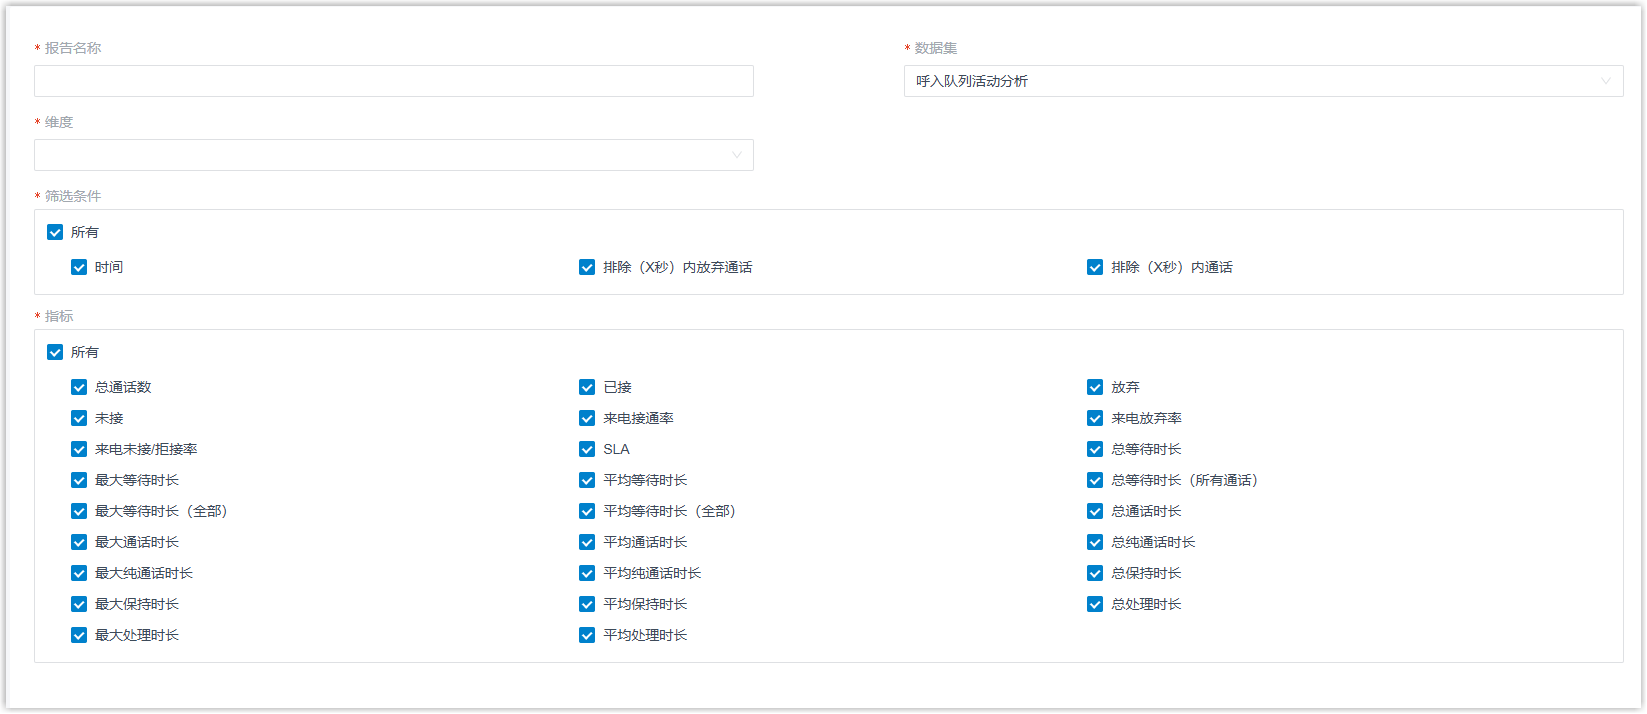The image size is (1647, 714).
Task: Toggle 总等待时长（所有通话）checkbox
Action: click(x=1095, y=480)
